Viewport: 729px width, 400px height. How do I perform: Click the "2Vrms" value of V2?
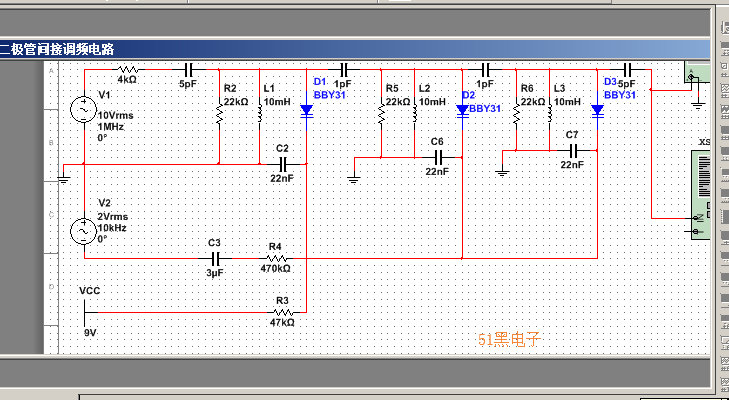point(113,217)
